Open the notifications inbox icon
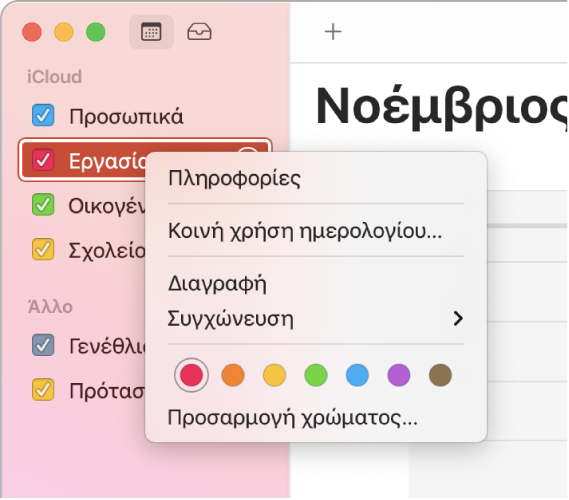This screenshot has width=569, height=500. click(199, 32)
